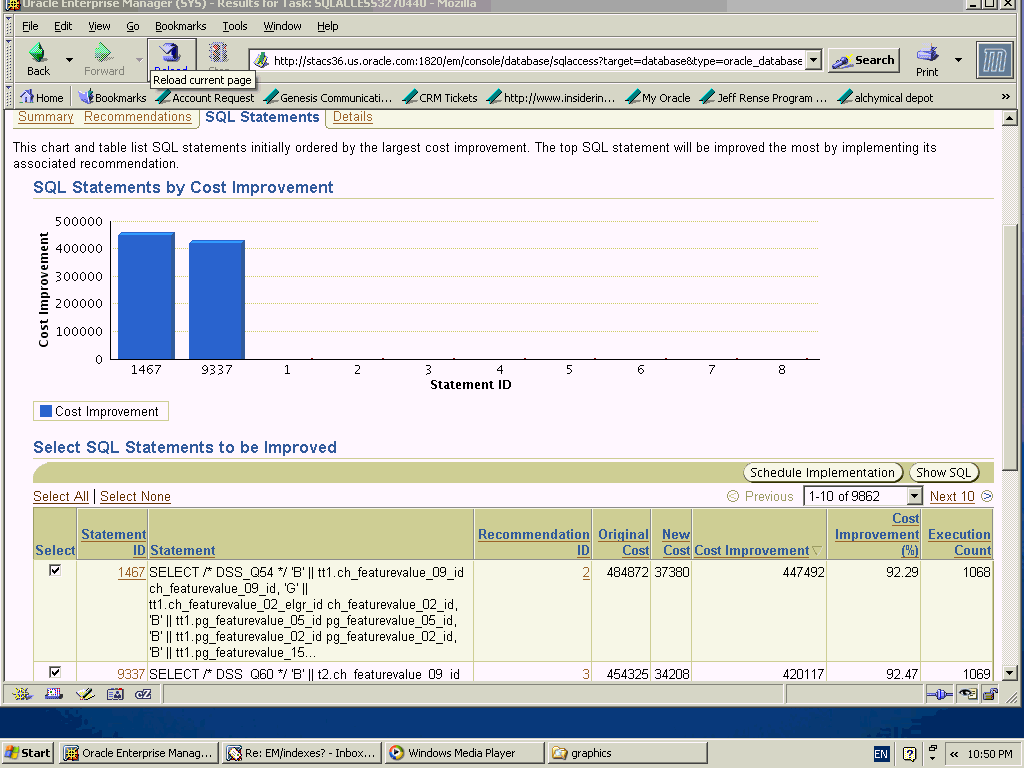Image resolution: width=1024 pixels, height=768 pixels.
Task: Click the Reload page icon
Action: coord(171,53)
